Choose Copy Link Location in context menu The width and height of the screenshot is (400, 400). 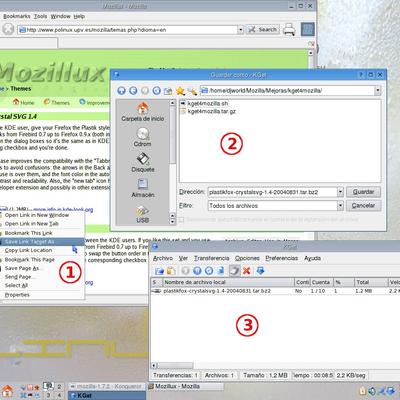click(42, 250)
